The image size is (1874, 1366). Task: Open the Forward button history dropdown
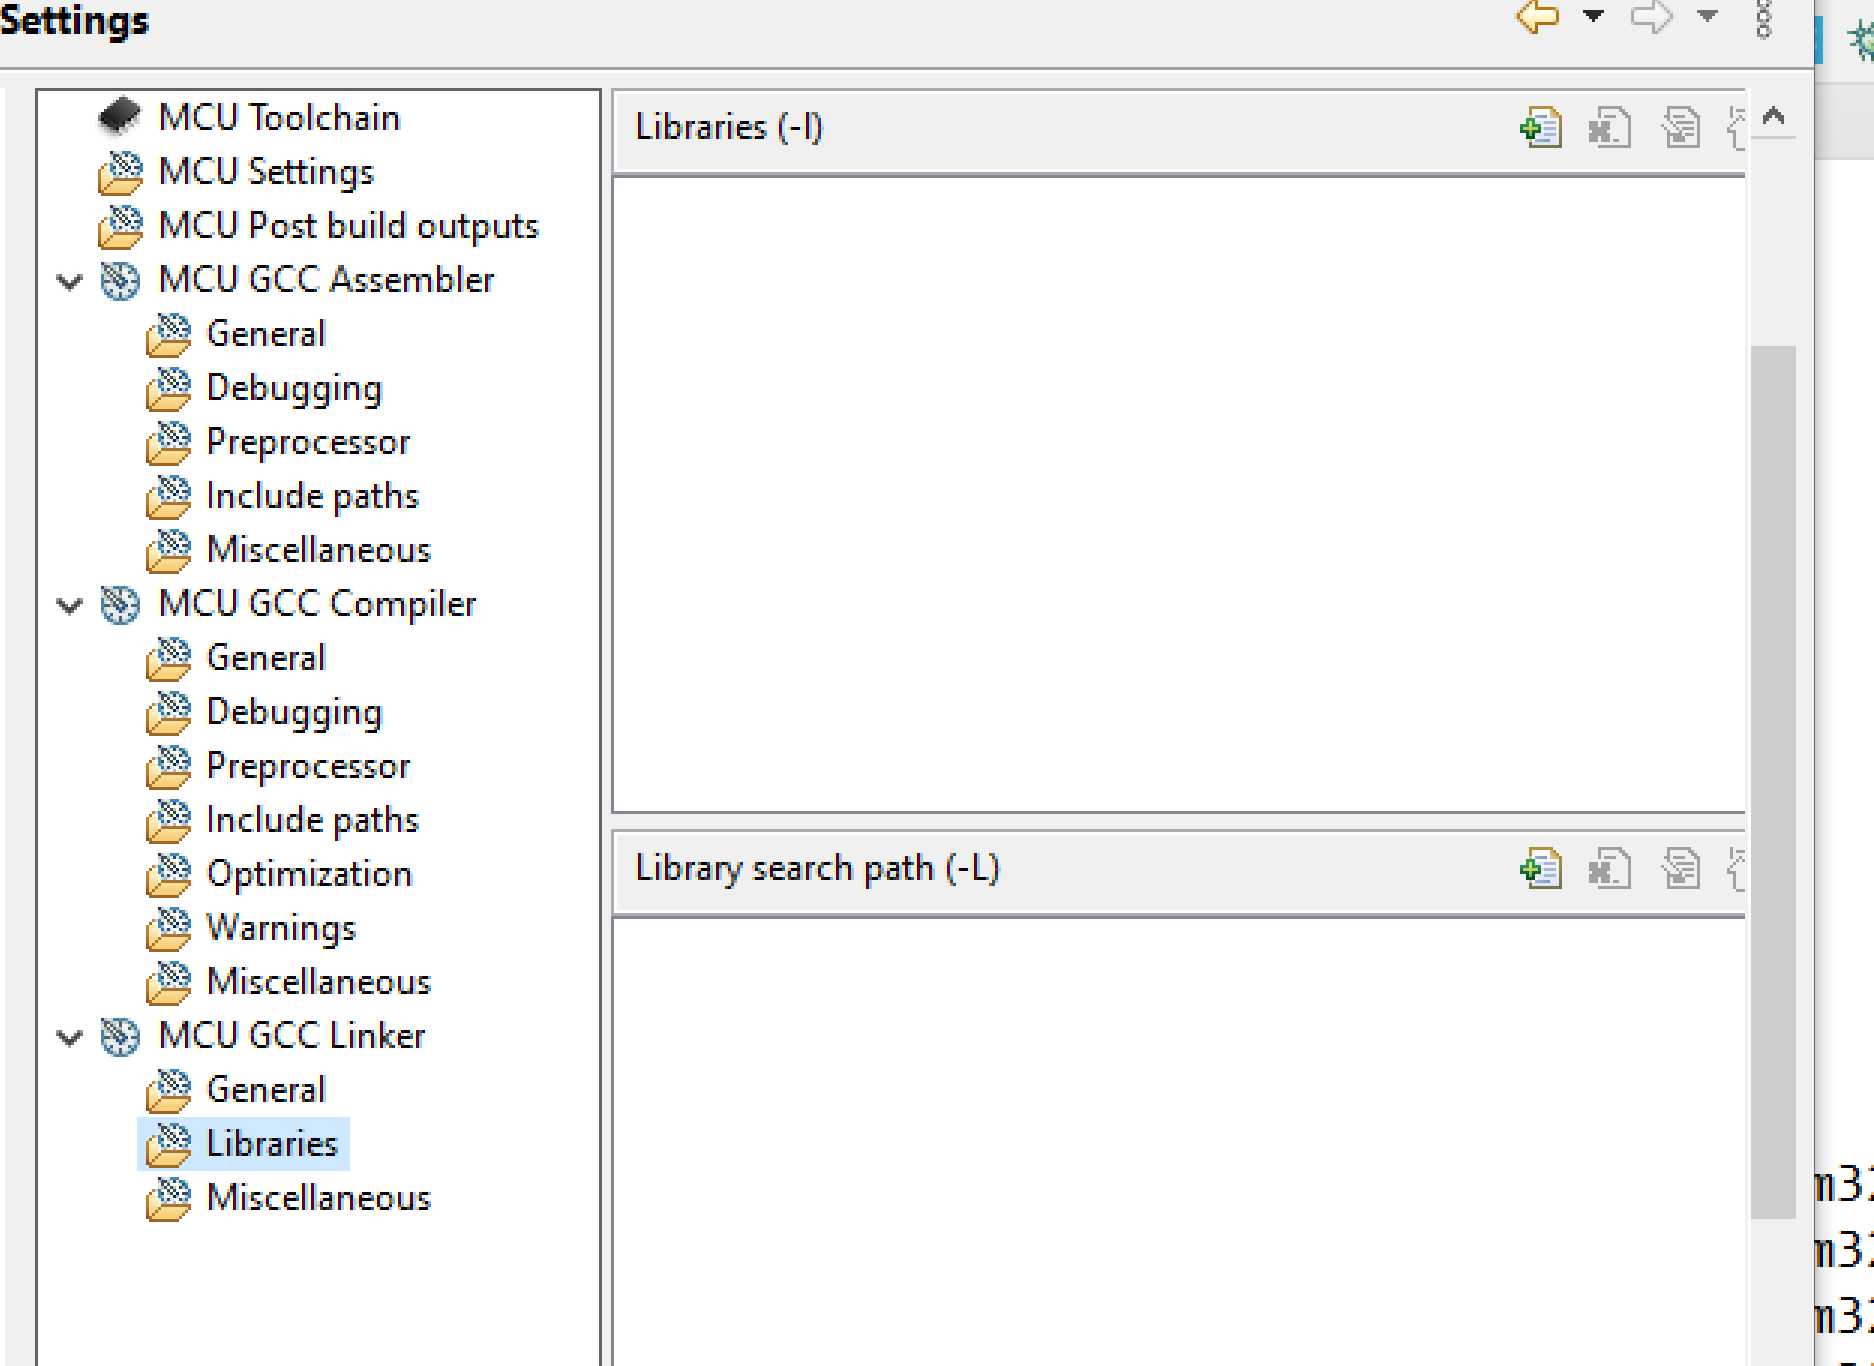point(1705,17)
